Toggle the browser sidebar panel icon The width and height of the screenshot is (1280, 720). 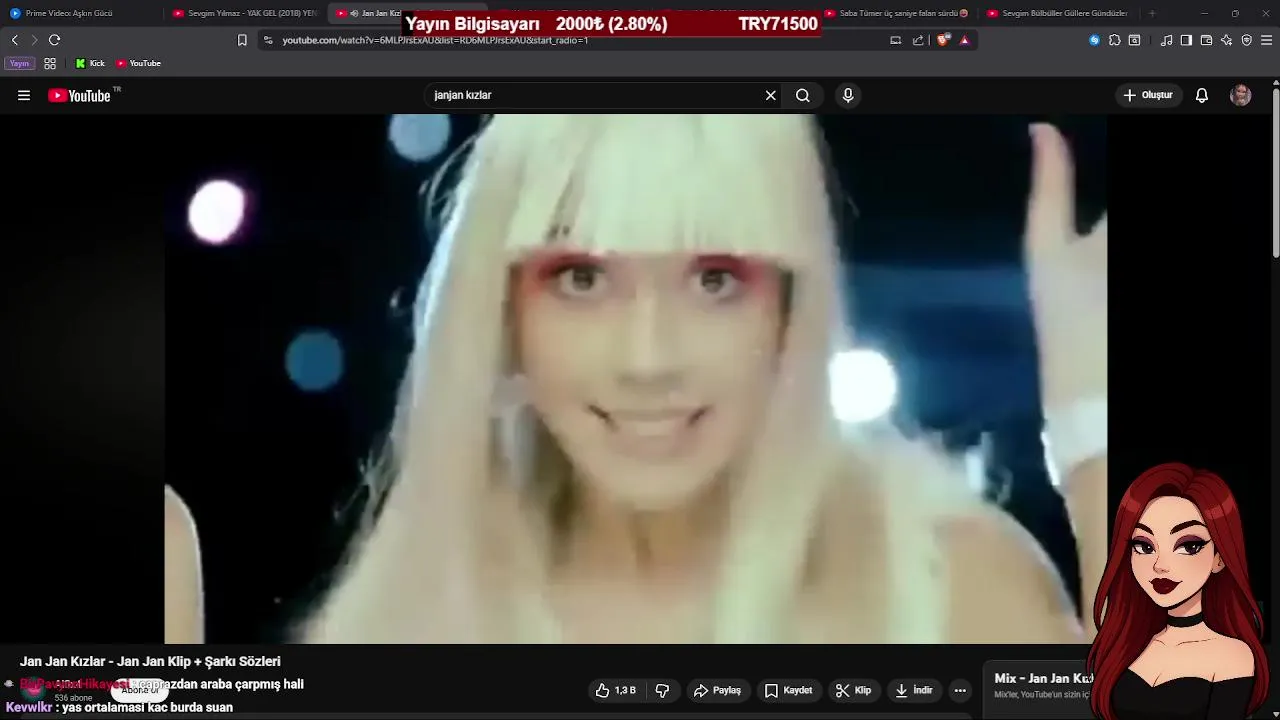click(1186, 40)
